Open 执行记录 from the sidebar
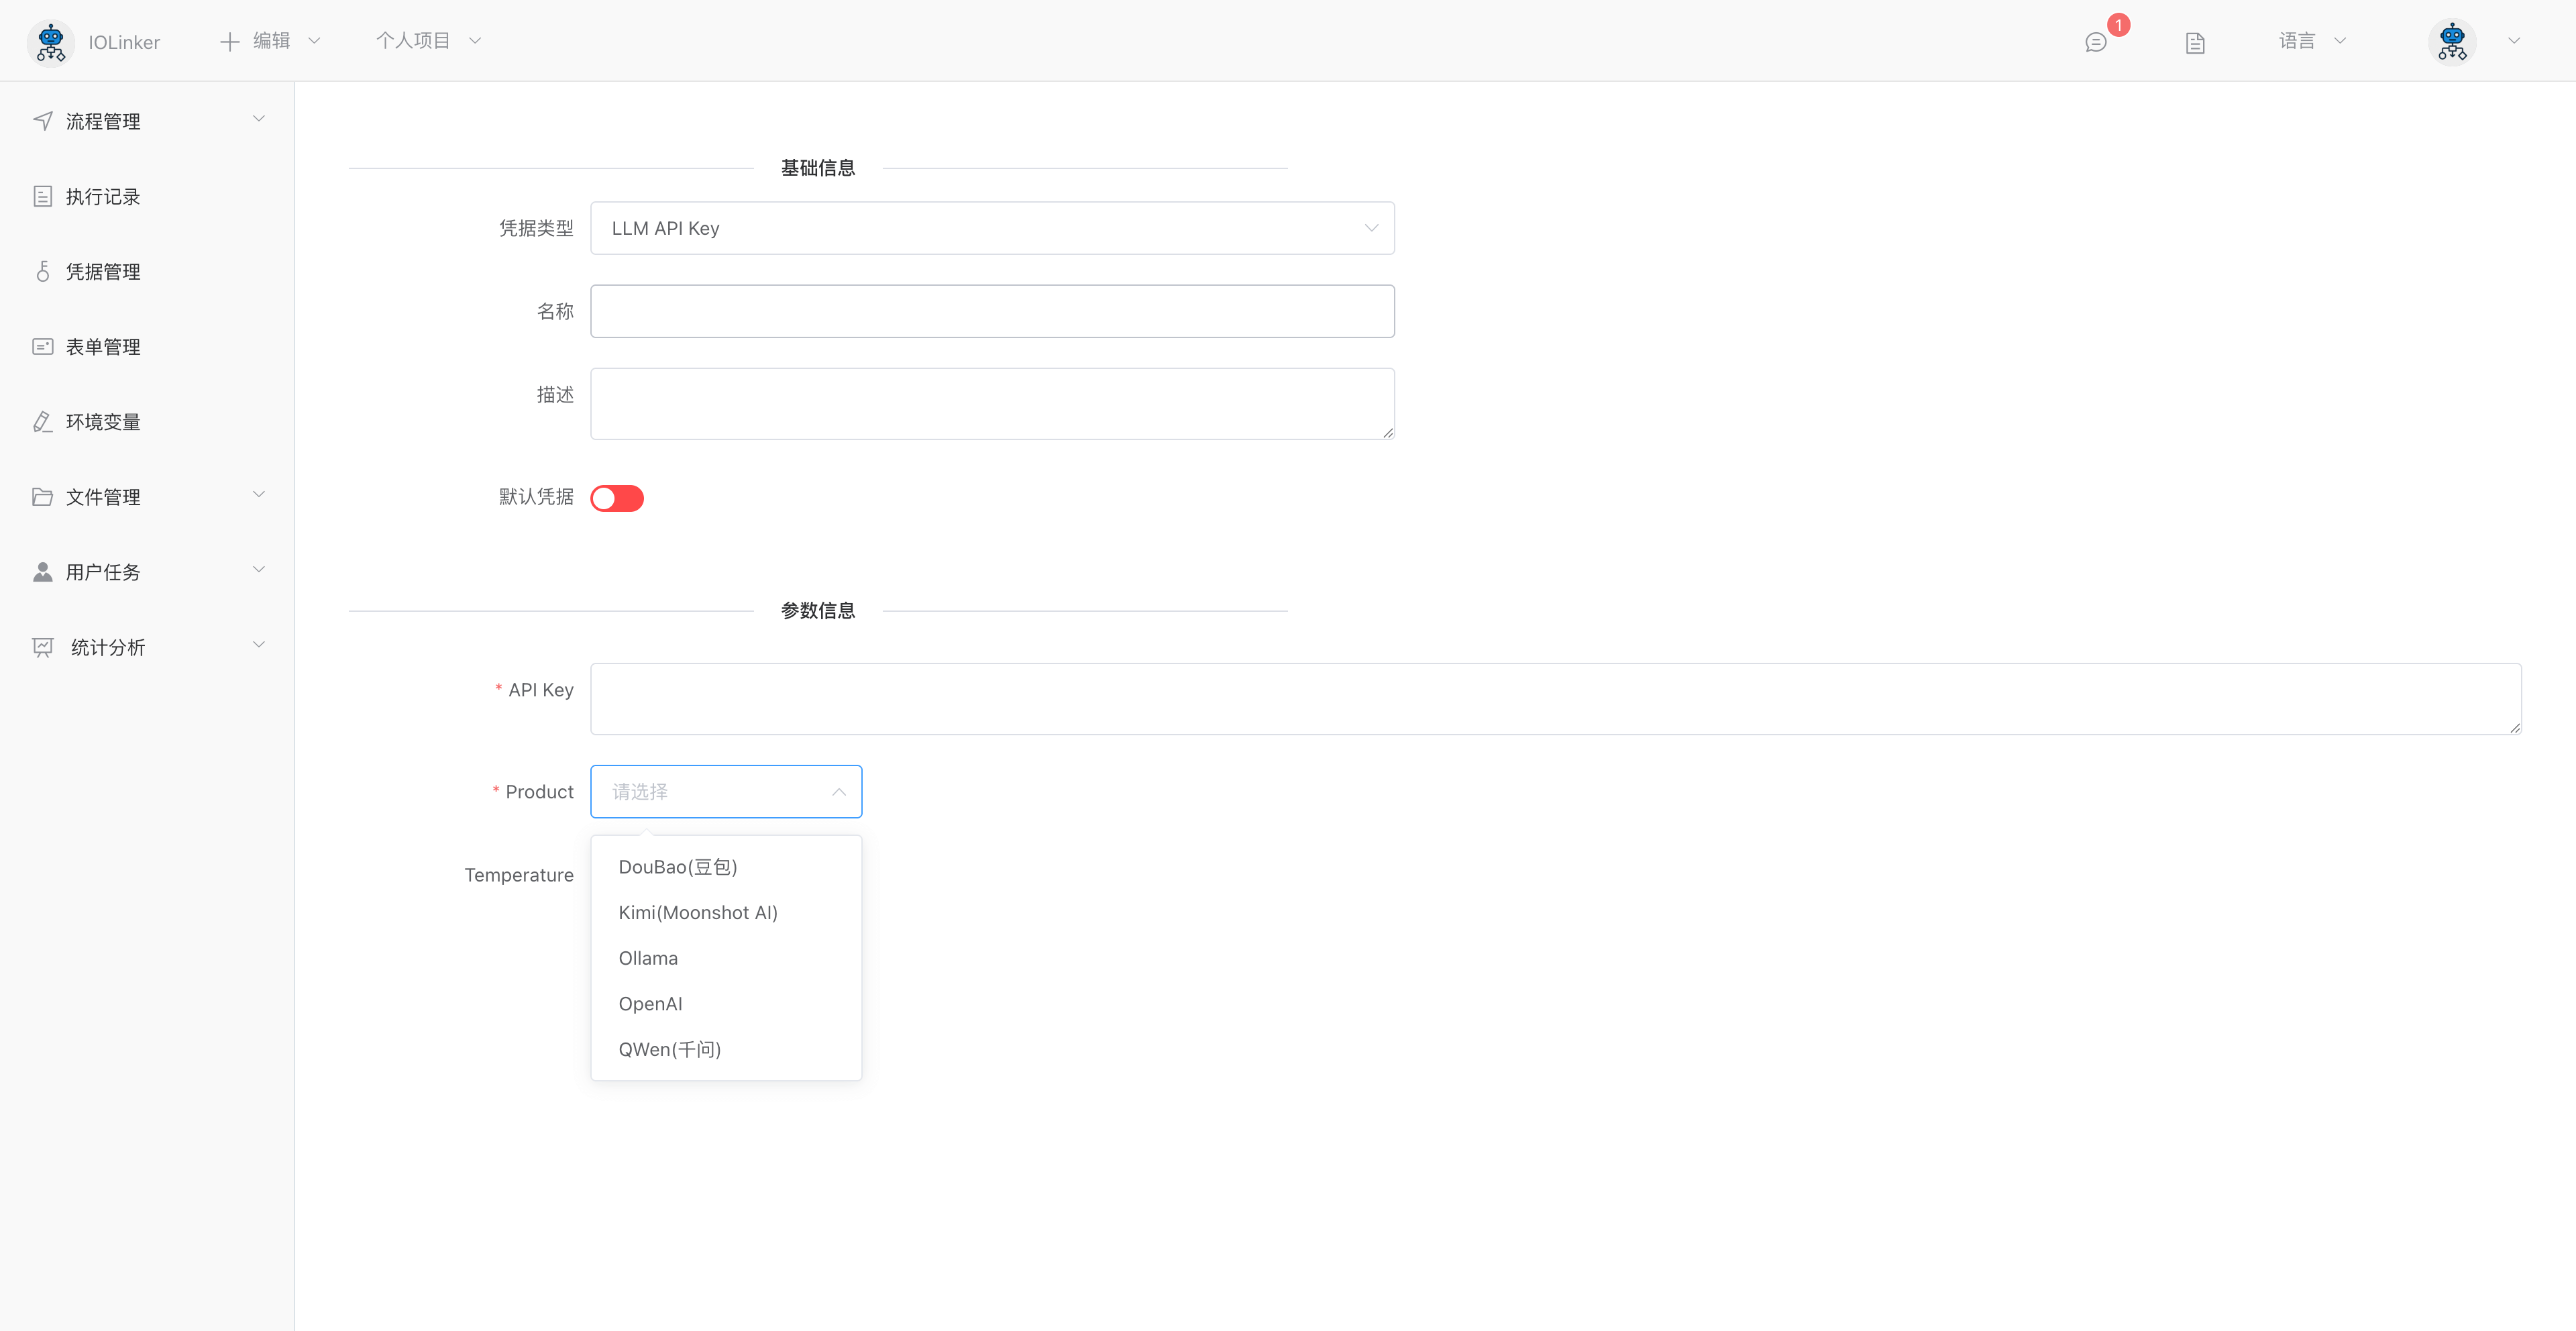This screenshot has width=2576, height=1331. tap(103, 197)
